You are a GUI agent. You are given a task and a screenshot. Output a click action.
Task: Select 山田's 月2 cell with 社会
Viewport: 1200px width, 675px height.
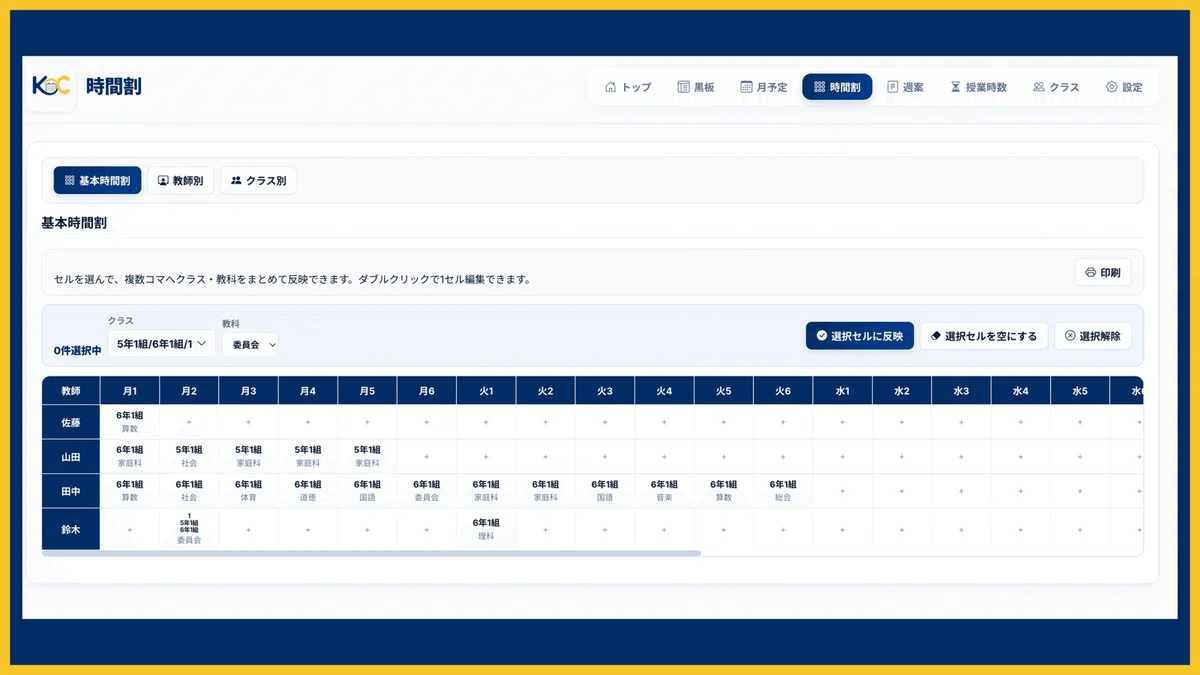coord(189,457)
